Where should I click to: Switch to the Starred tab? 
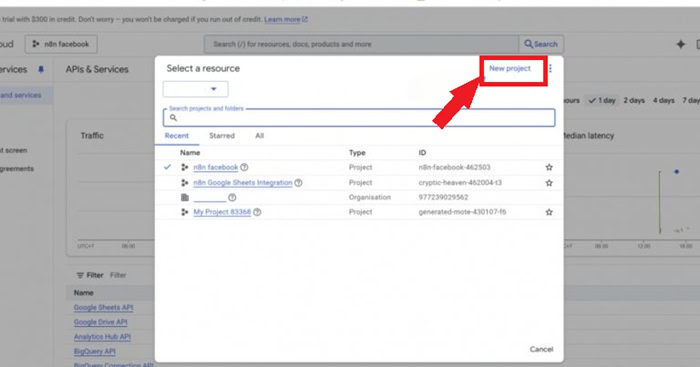point(222,136)
